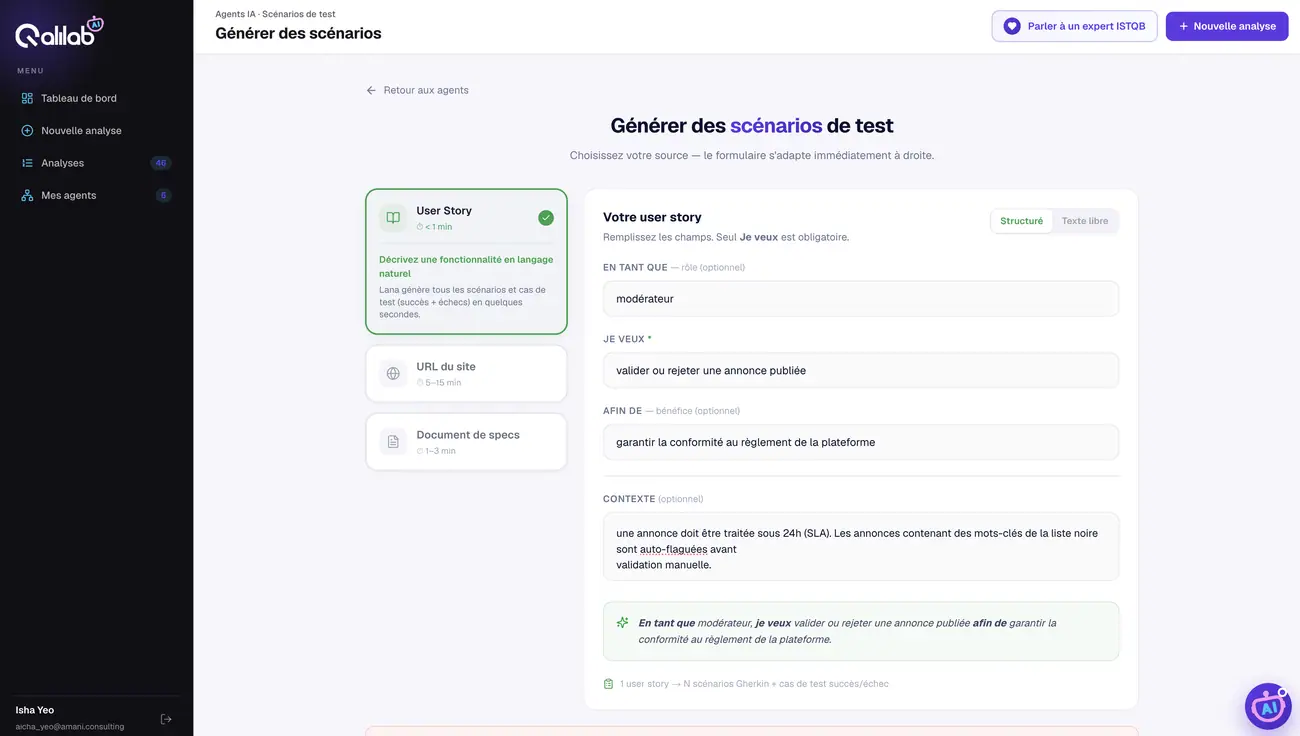The height and width of the screenshot is (736, 1300).
Task: Click the Analyses list icon
Action: pyautogui.click(x=27, y=163)
